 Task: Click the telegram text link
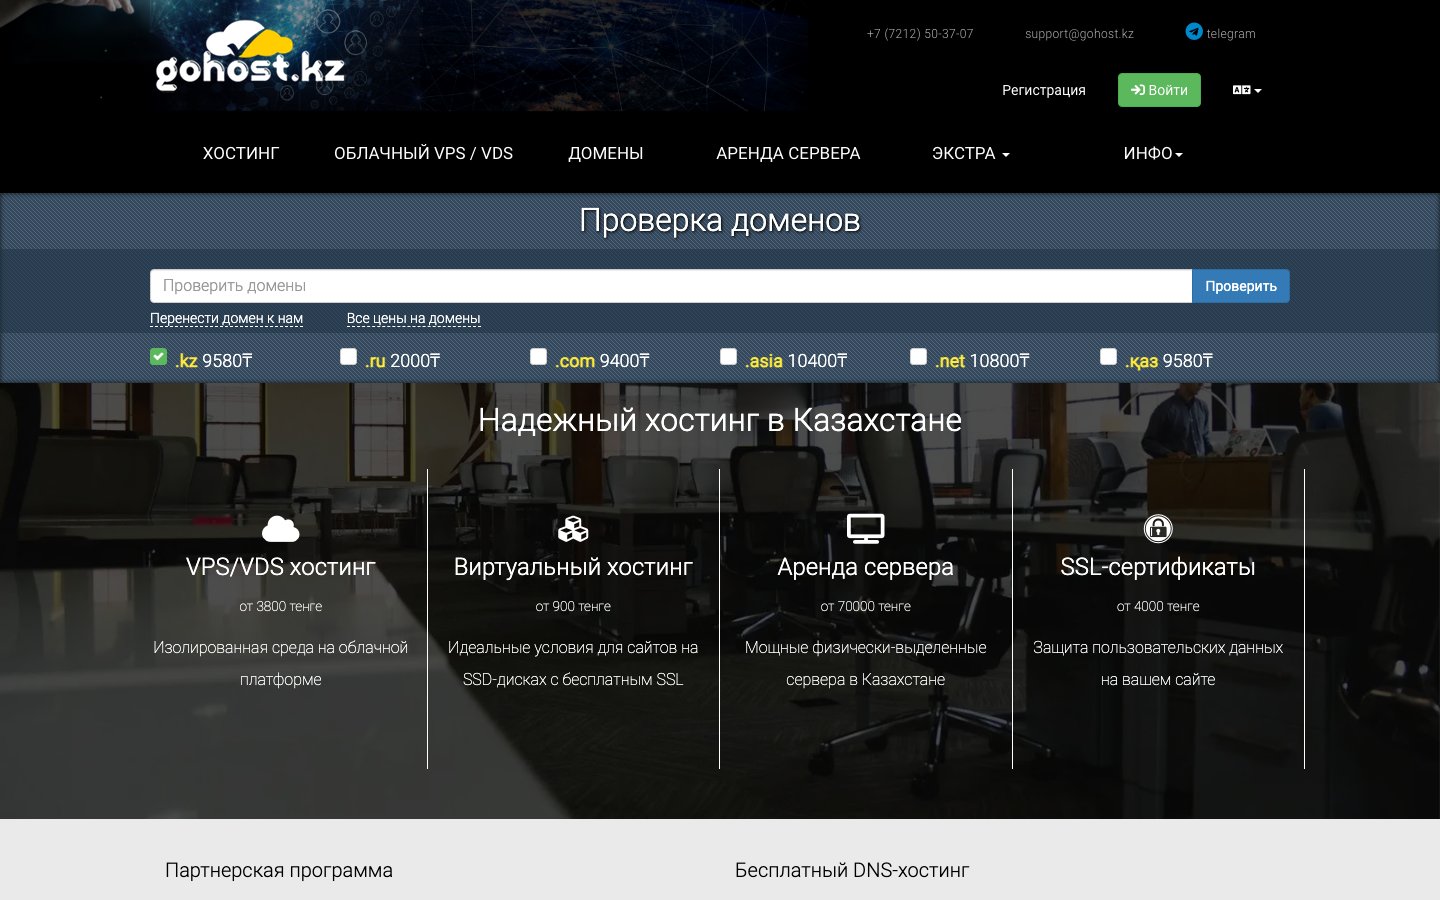tap(1231, 33)
